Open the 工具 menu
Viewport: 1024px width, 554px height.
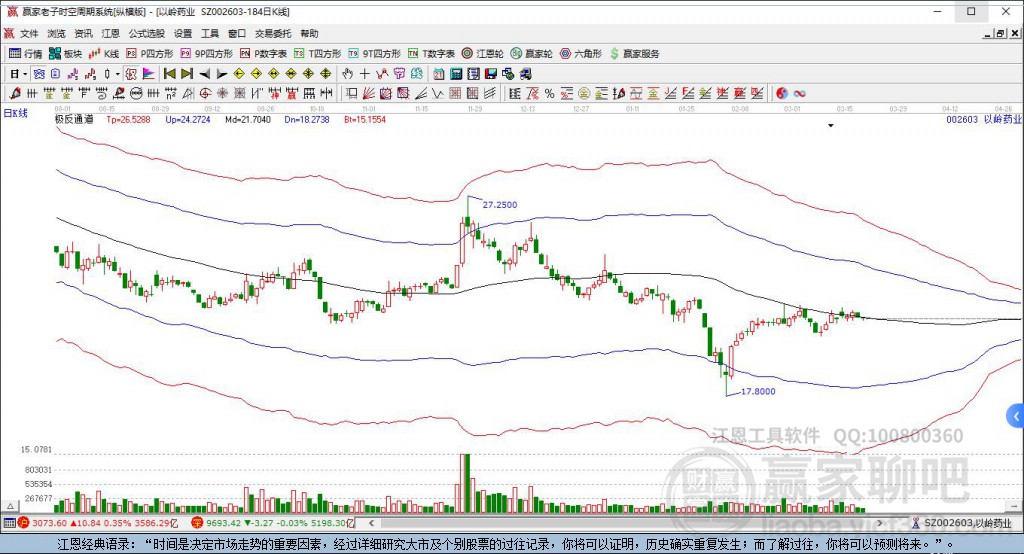coord(210,33)
